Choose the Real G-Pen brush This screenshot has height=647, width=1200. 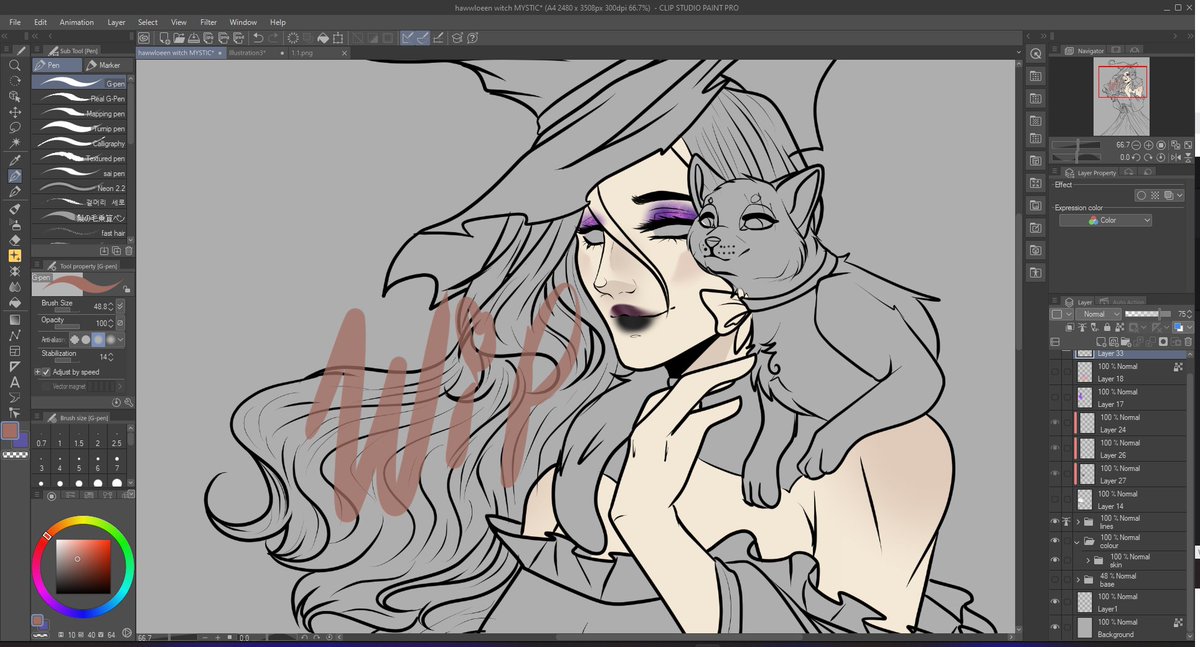coord(79,99)
